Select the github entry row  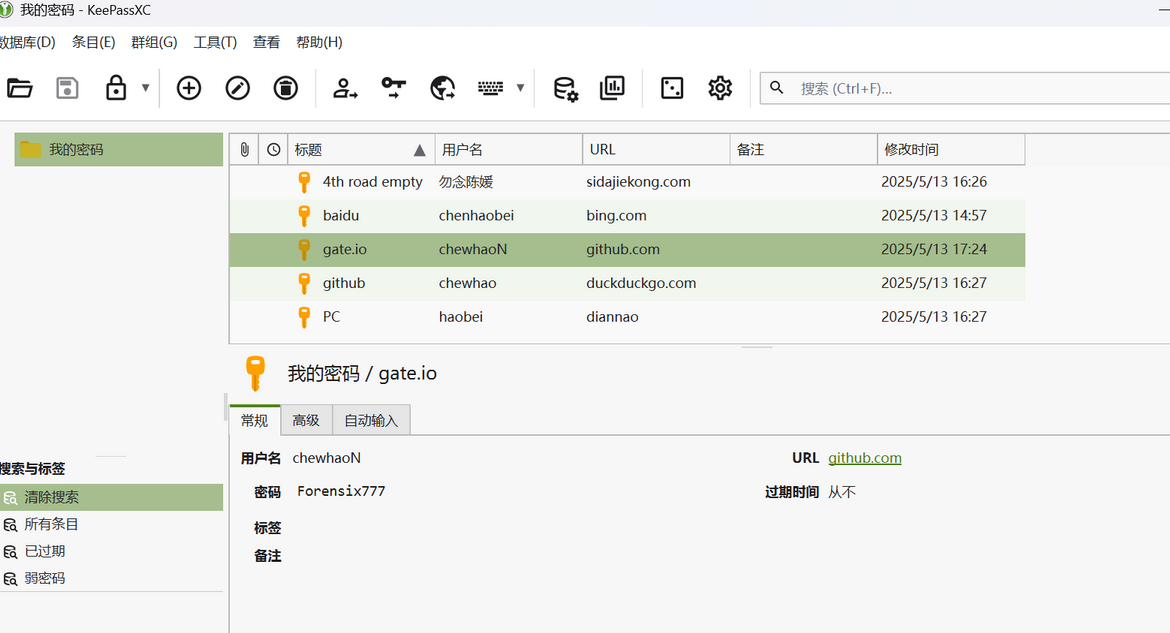627,283
